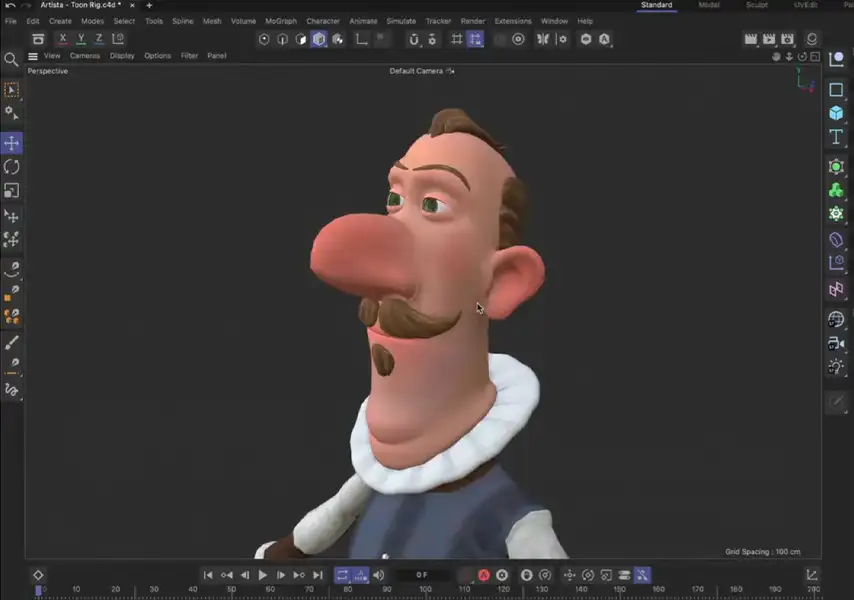This screenshot has width=854, height=600.
Task: Click frame 100 on timeline ruler
Action: pos(425,590)
